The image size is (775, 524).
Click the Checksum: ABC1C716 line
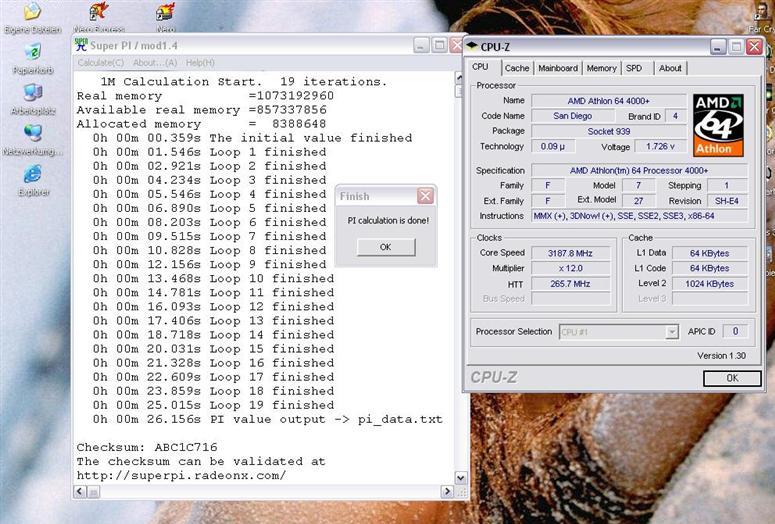pos(147,447)
